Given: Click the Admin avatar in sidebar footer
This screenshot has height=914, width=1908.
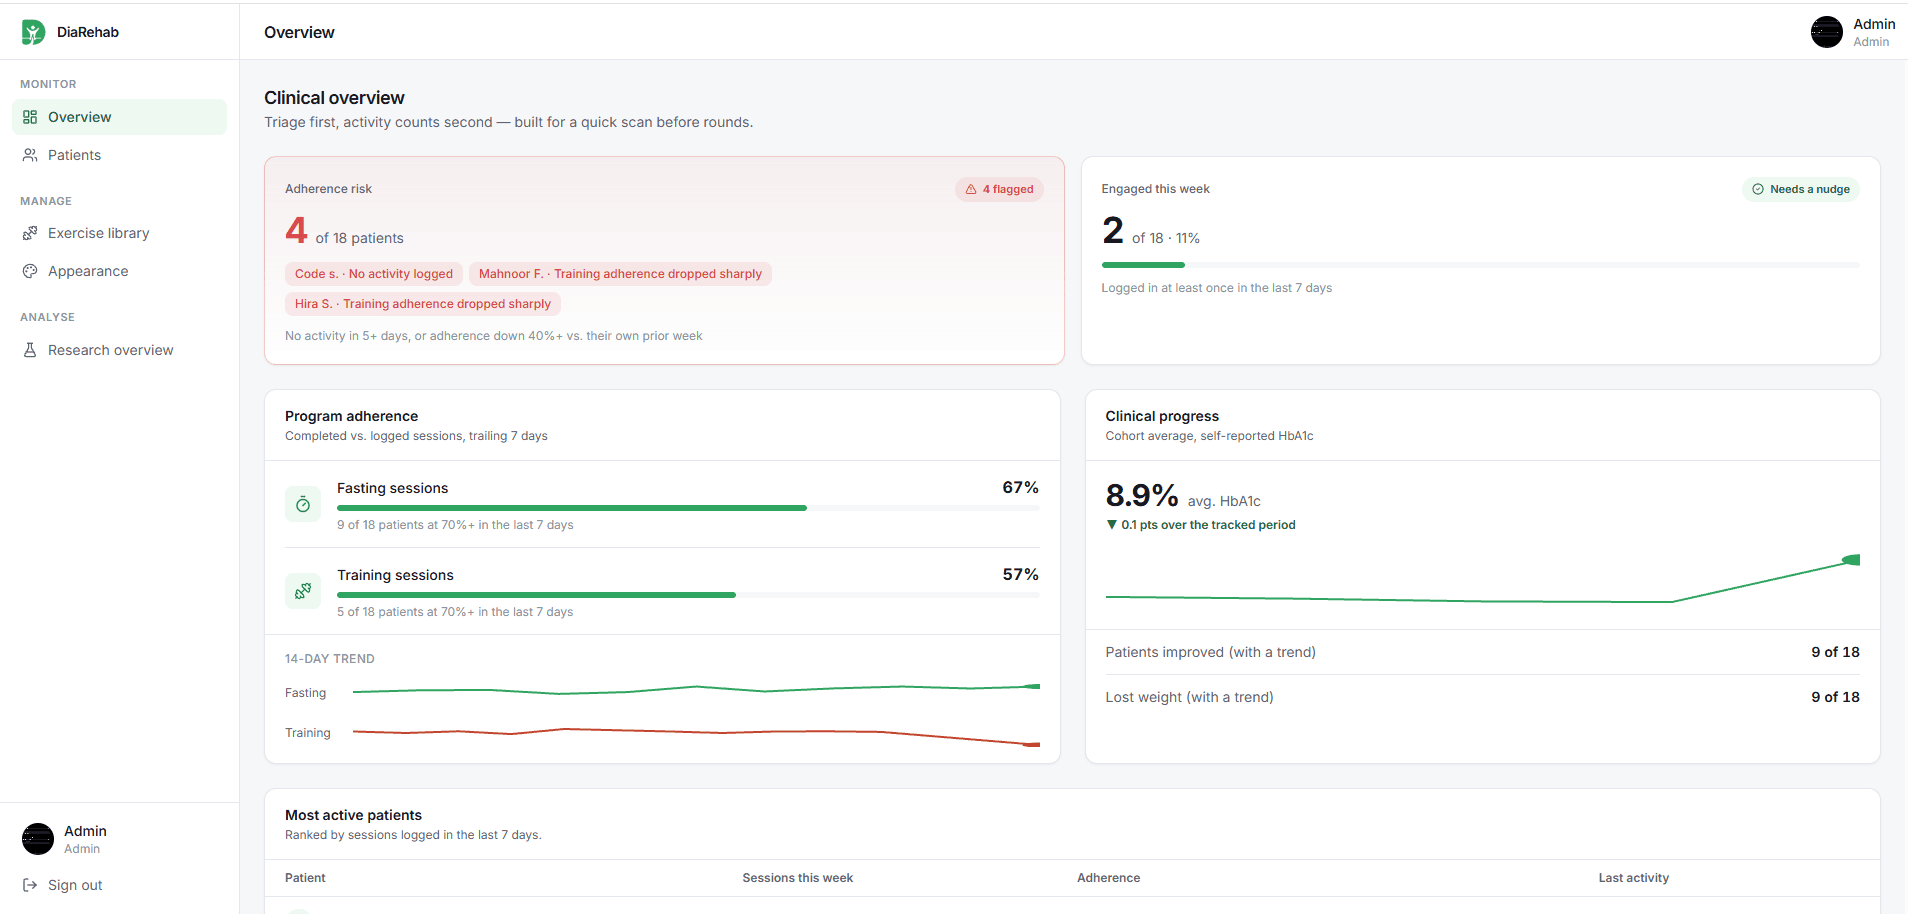Looking at the screenshot, I should pos(38,839).
